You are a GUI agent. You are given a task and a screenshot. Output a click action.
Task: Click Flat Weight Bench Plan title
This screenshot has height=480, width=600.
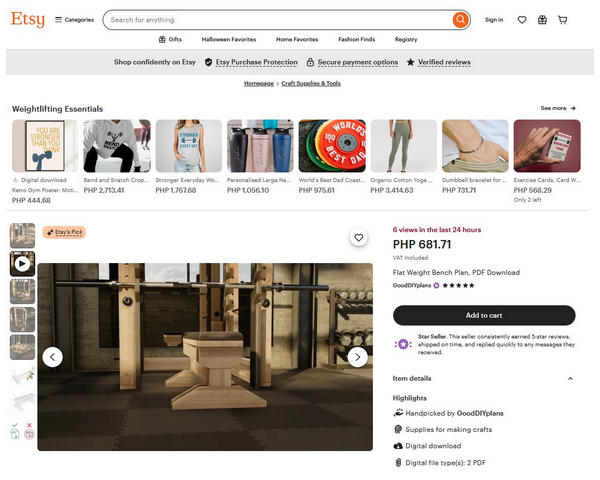pos(456,273)
